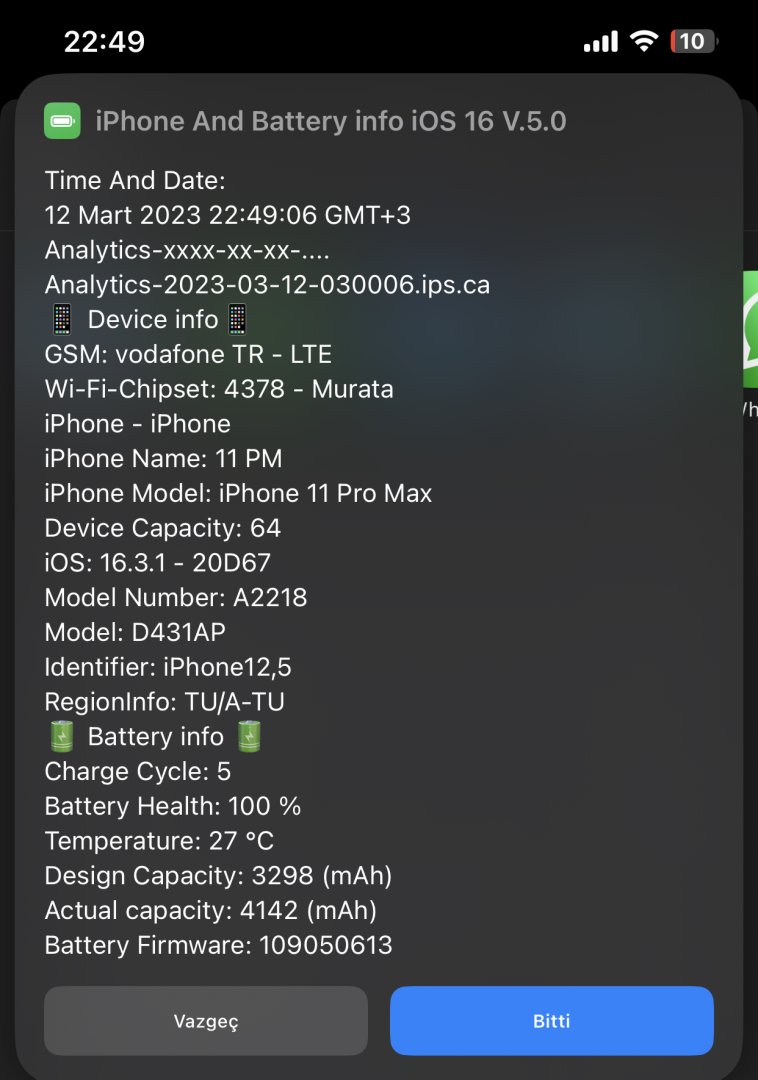The height and width of the screenshot is (1080, 758).
Task: Tap the phone emoji right of Device info
Action: [238, 320]
